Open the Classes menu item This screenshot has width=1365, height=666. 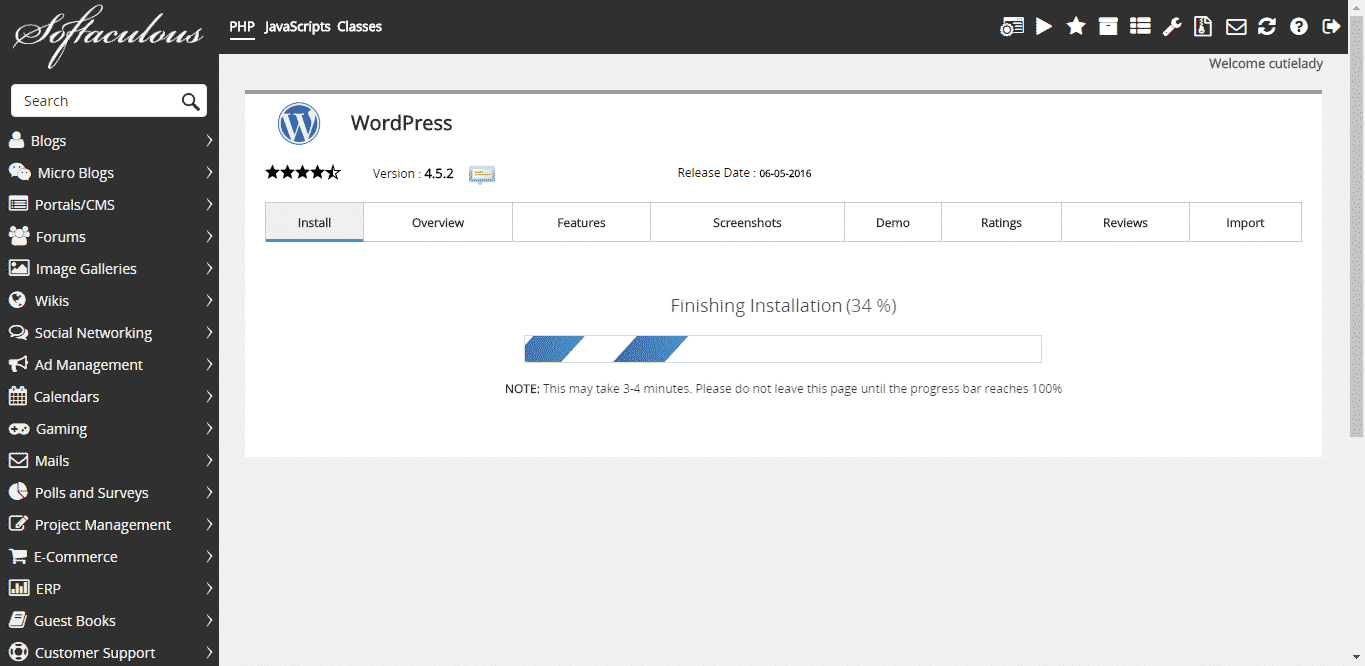(360, 27)
